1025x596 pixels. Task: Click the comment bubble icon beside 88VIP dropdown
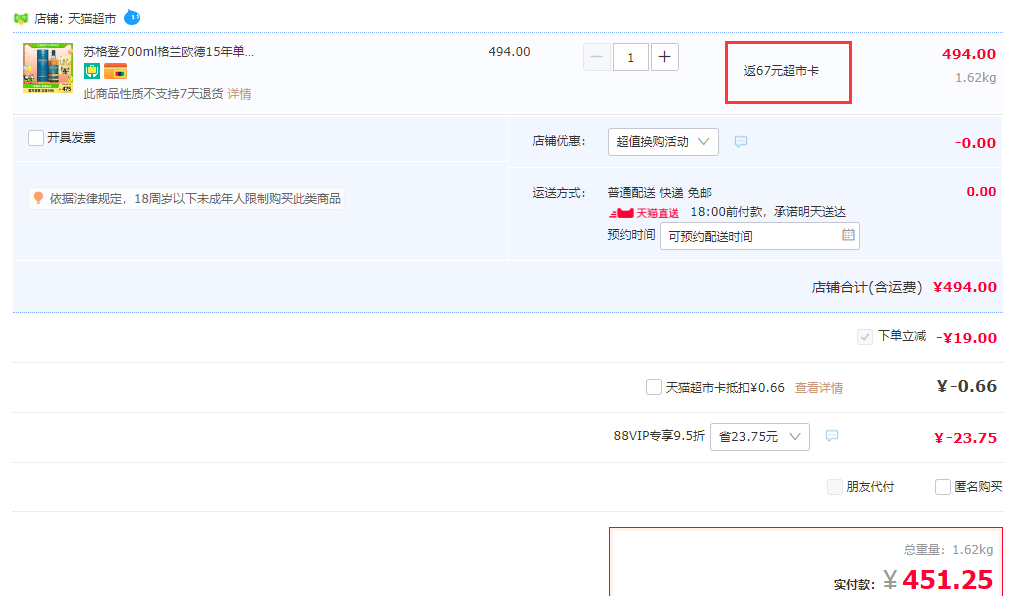tap(832, 436)
